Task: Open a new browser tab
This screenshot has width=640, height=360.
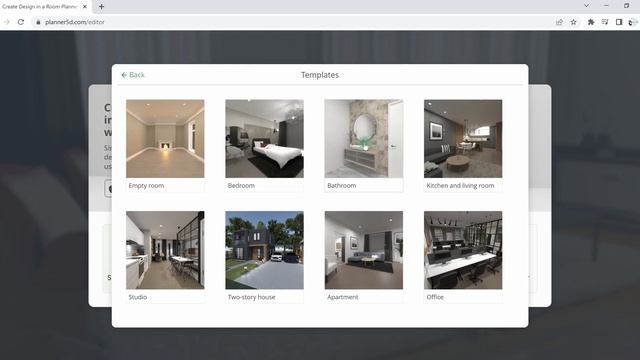Action: click(101, 7)
